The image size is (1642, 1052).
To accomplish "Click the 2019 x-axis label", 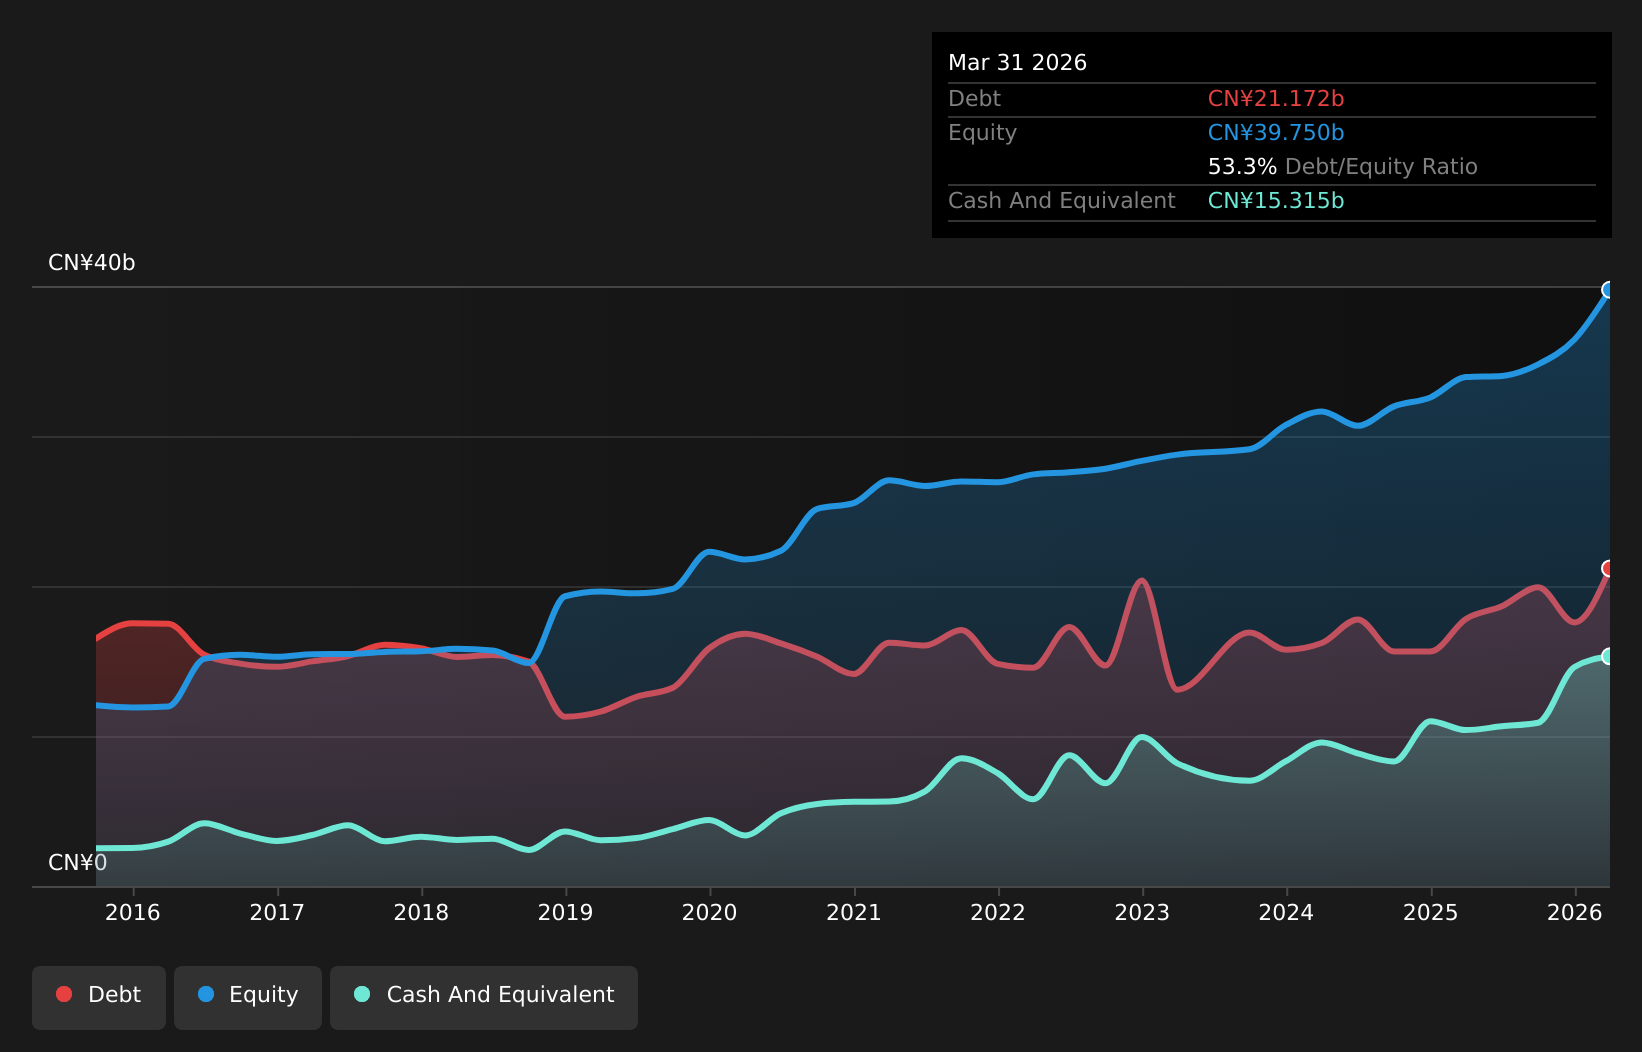I will point(566,913).
